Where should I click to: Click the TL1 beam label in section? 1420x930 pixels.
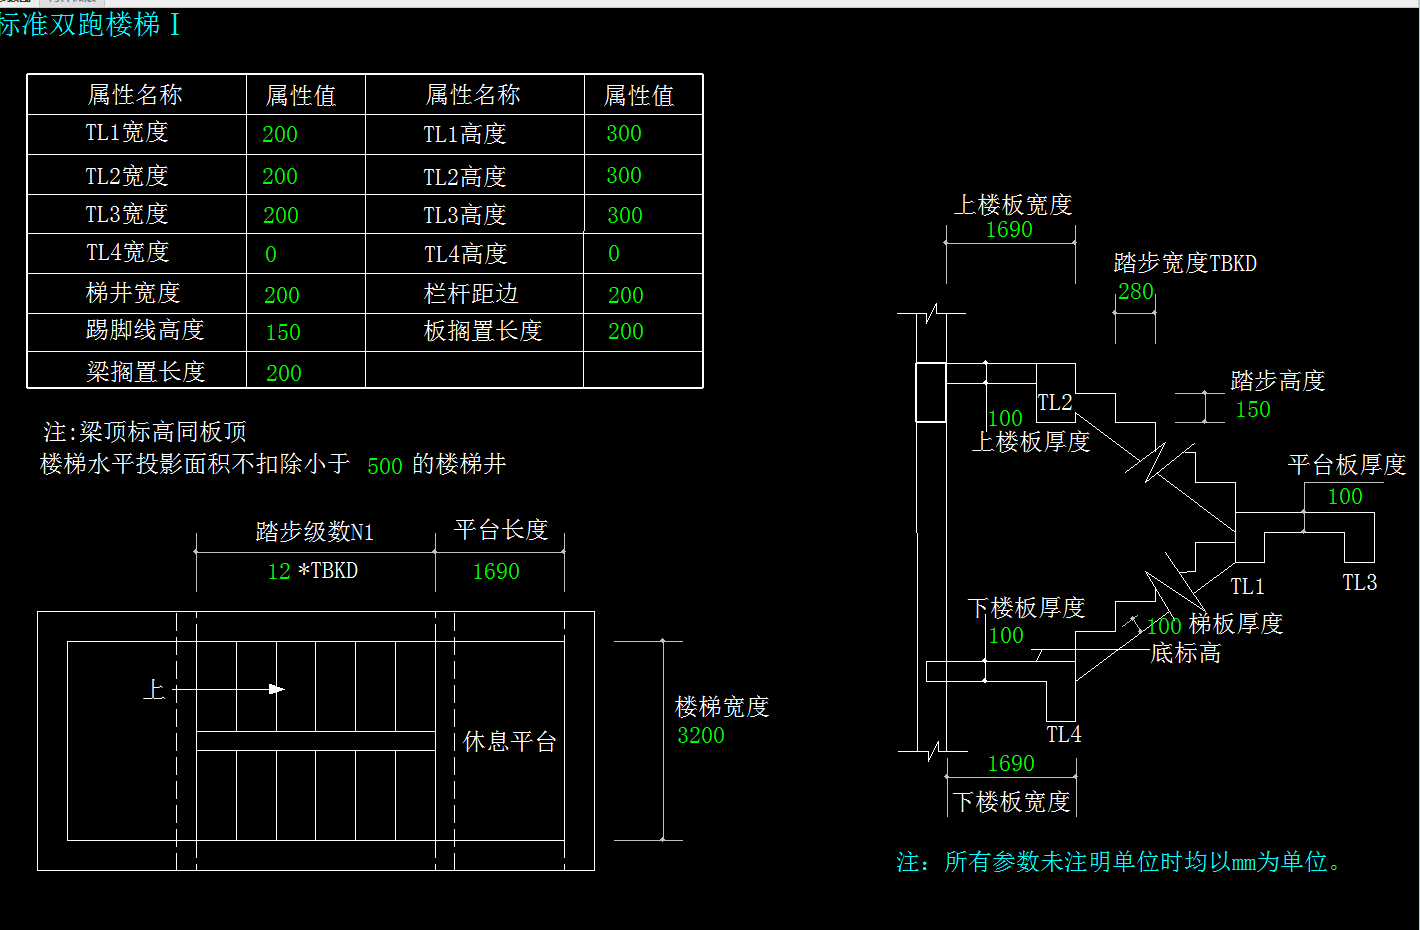pyautogui.click(x=1247, y=586)
